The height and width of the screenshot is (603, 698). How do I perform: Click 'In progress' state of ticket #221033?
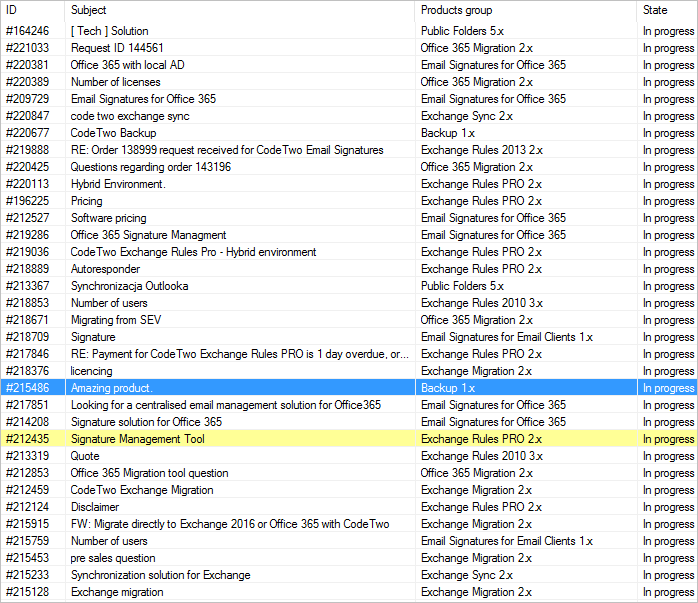click(668, 48)
